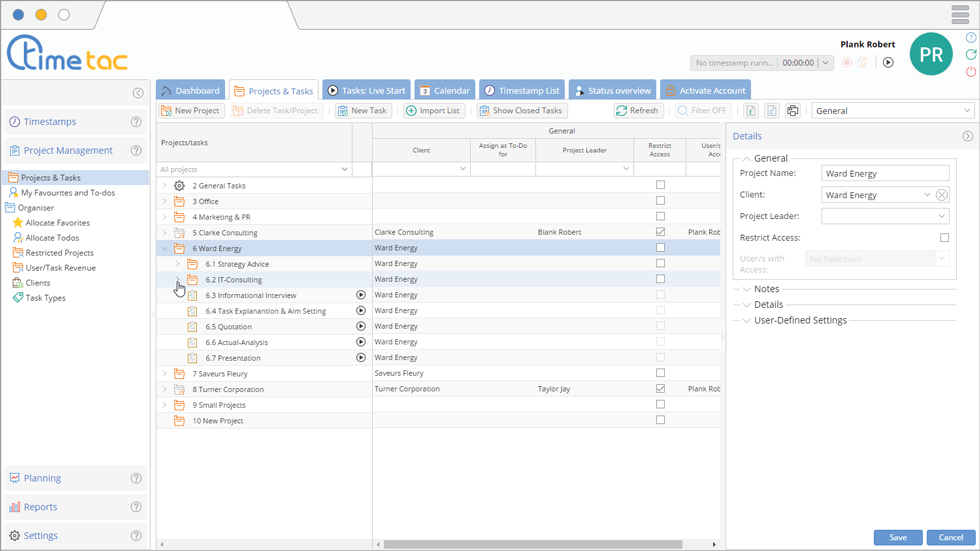980x551 pixels.
Task: Open help for Reports section
Action: 136,507
